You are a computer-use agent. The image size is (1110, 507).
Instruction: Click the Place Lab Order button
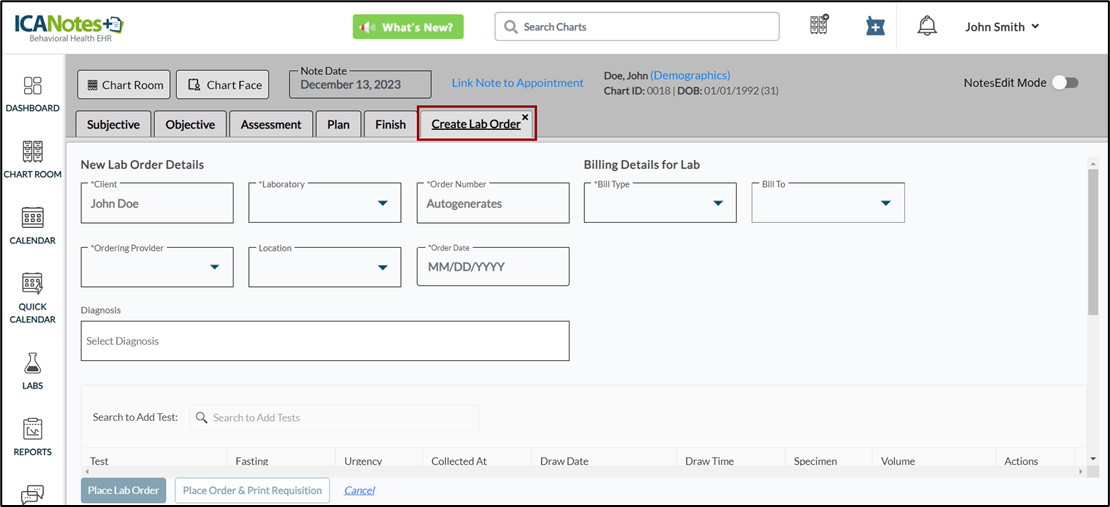tap(123, 490)
